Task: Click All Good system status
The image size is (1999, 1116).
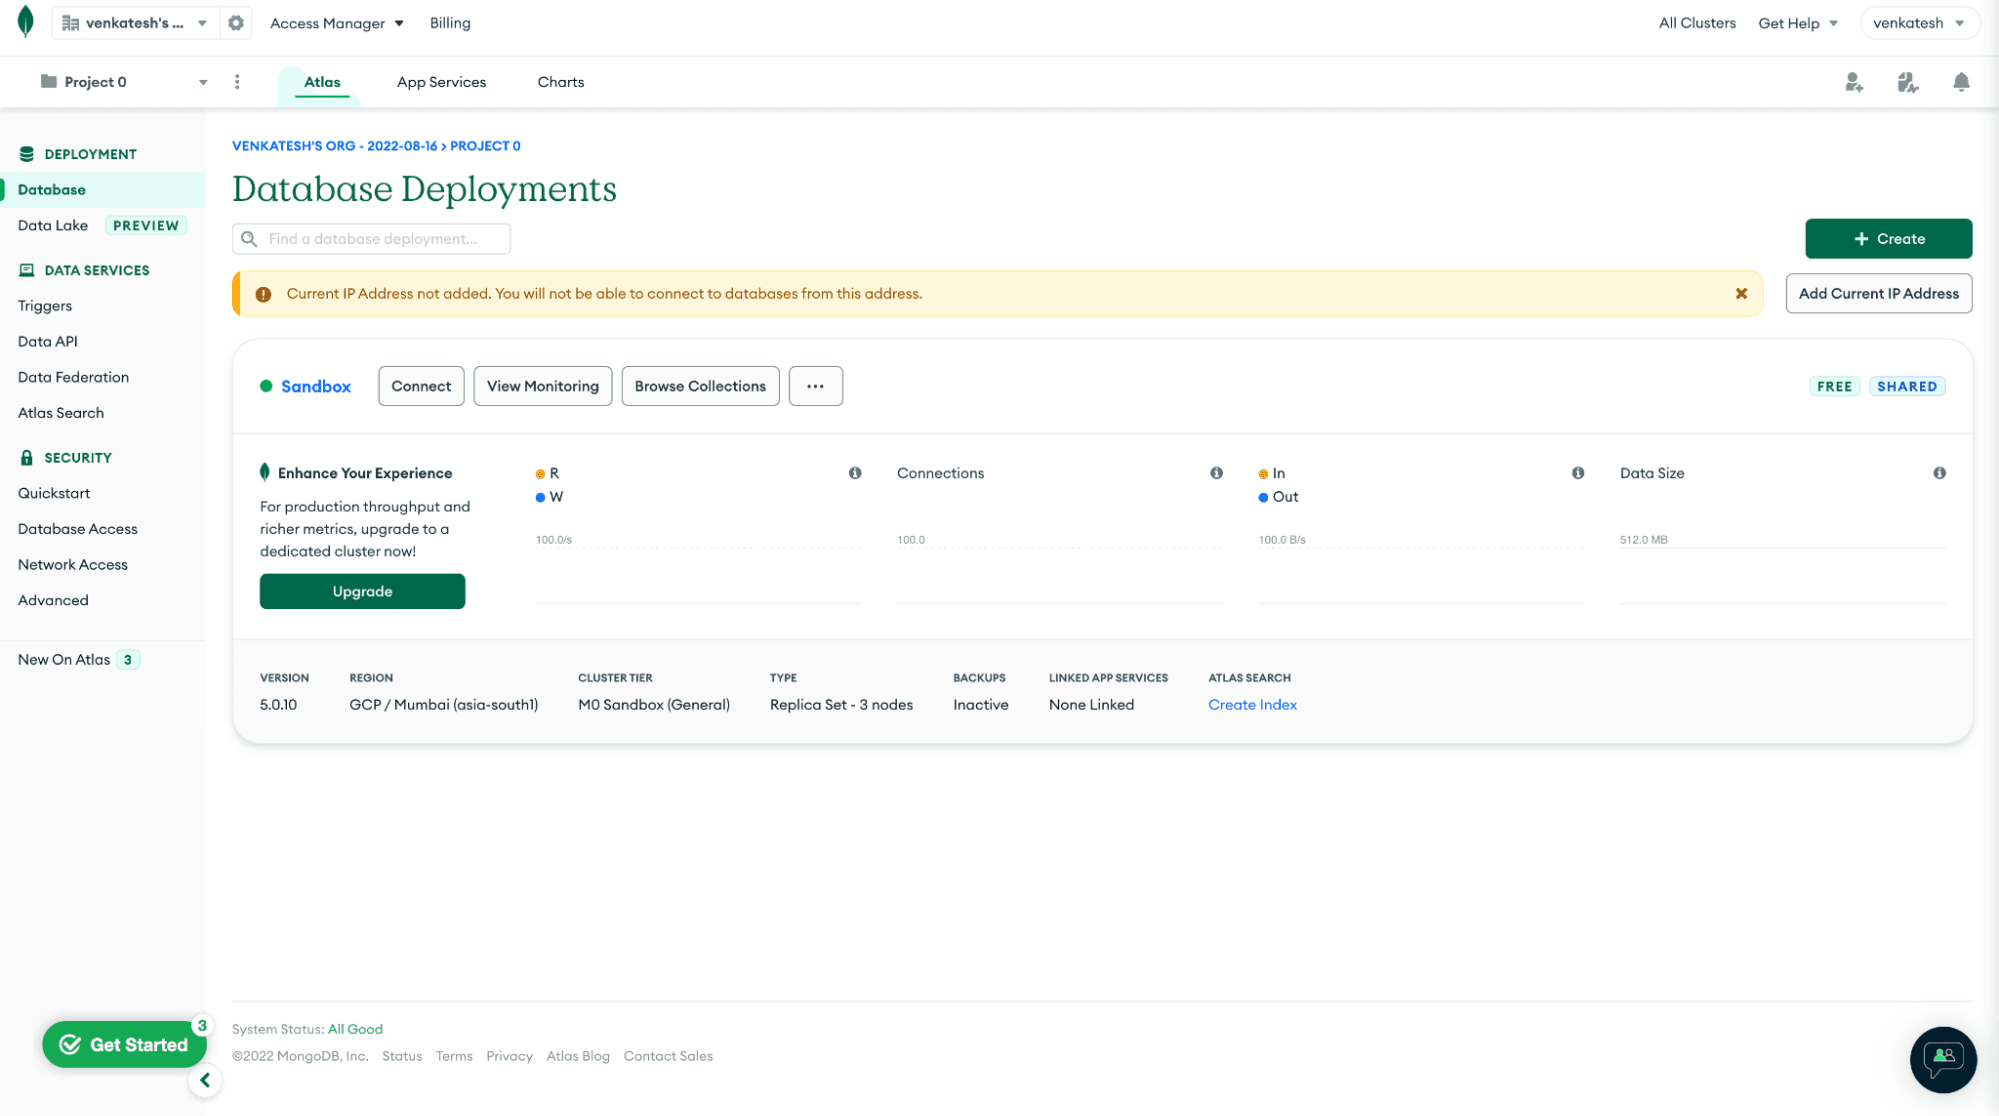Action: (355, 1029)
